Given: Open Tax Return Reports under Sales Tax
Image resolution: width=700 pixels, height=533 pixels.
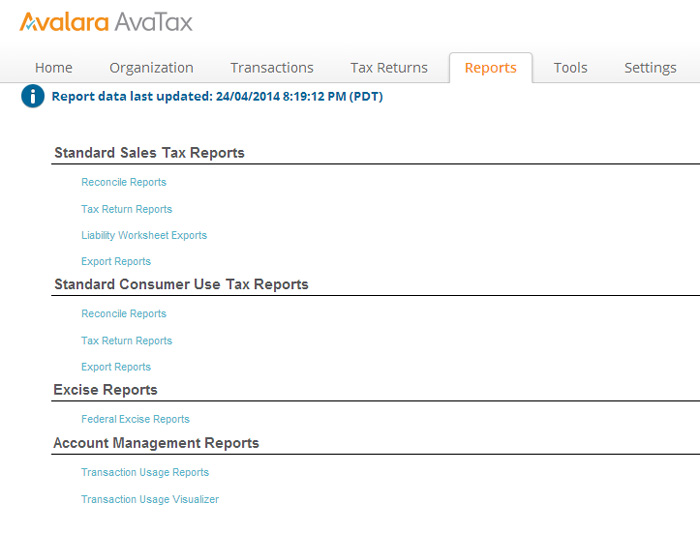Looking at the screenshot, I should point(127,209).
